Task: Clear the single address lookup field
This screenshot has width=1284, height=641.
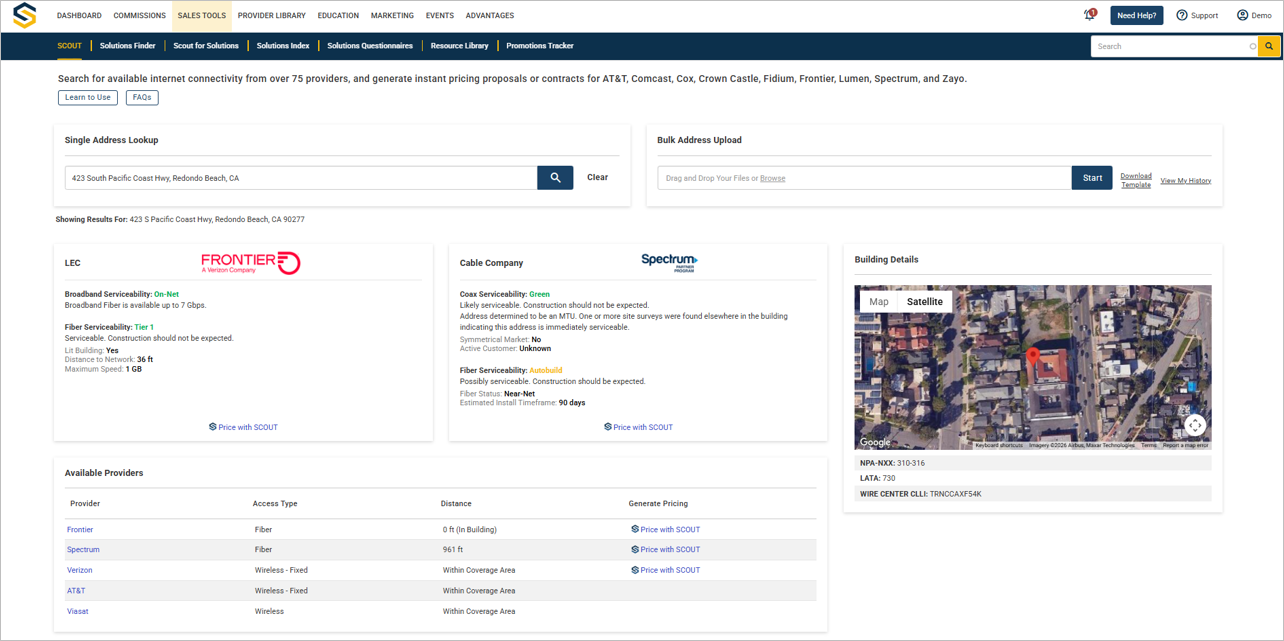Action: click(597, 177)
